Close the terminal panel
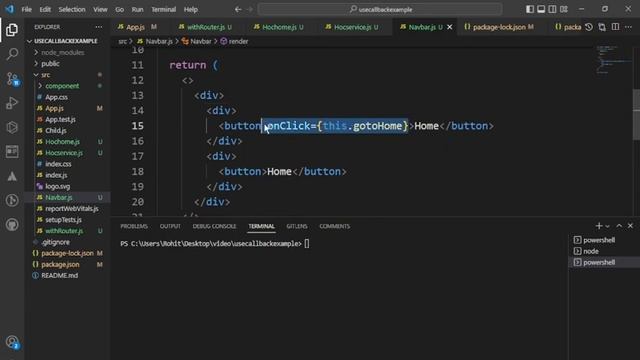This screenshot has width=640, height=360. [630, 226]
